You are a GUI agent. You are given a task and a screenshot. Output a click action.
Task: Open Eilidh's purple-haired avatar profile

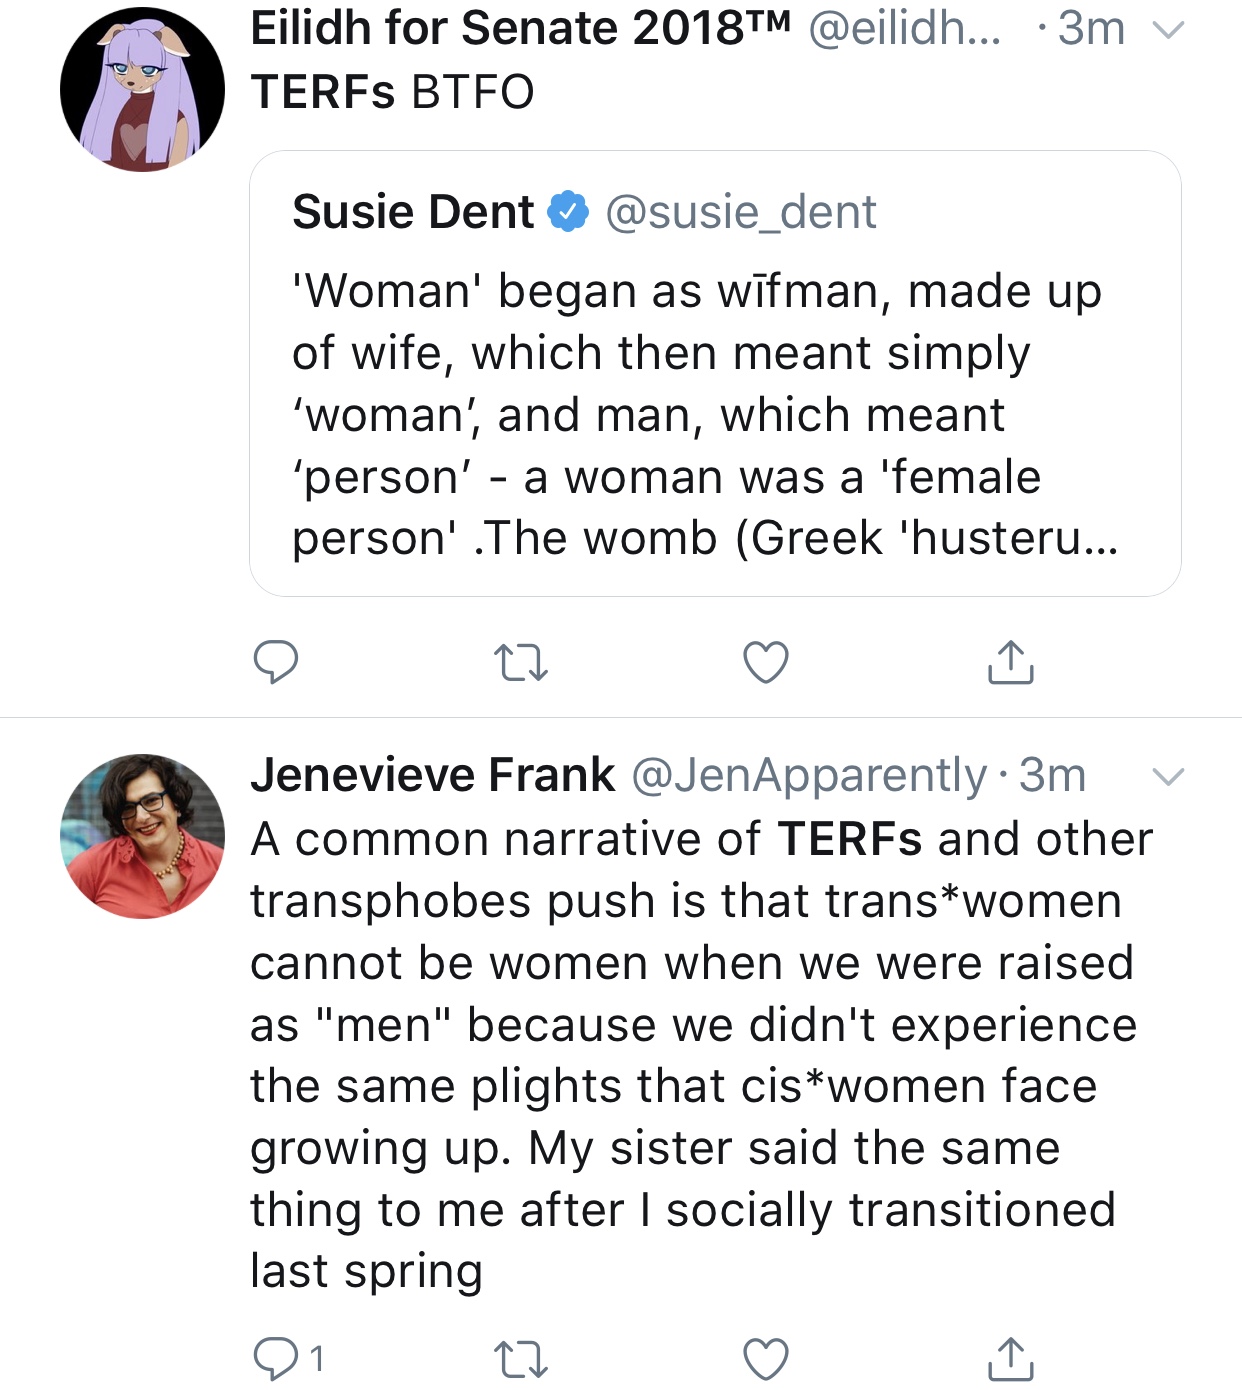click(142, 89)
